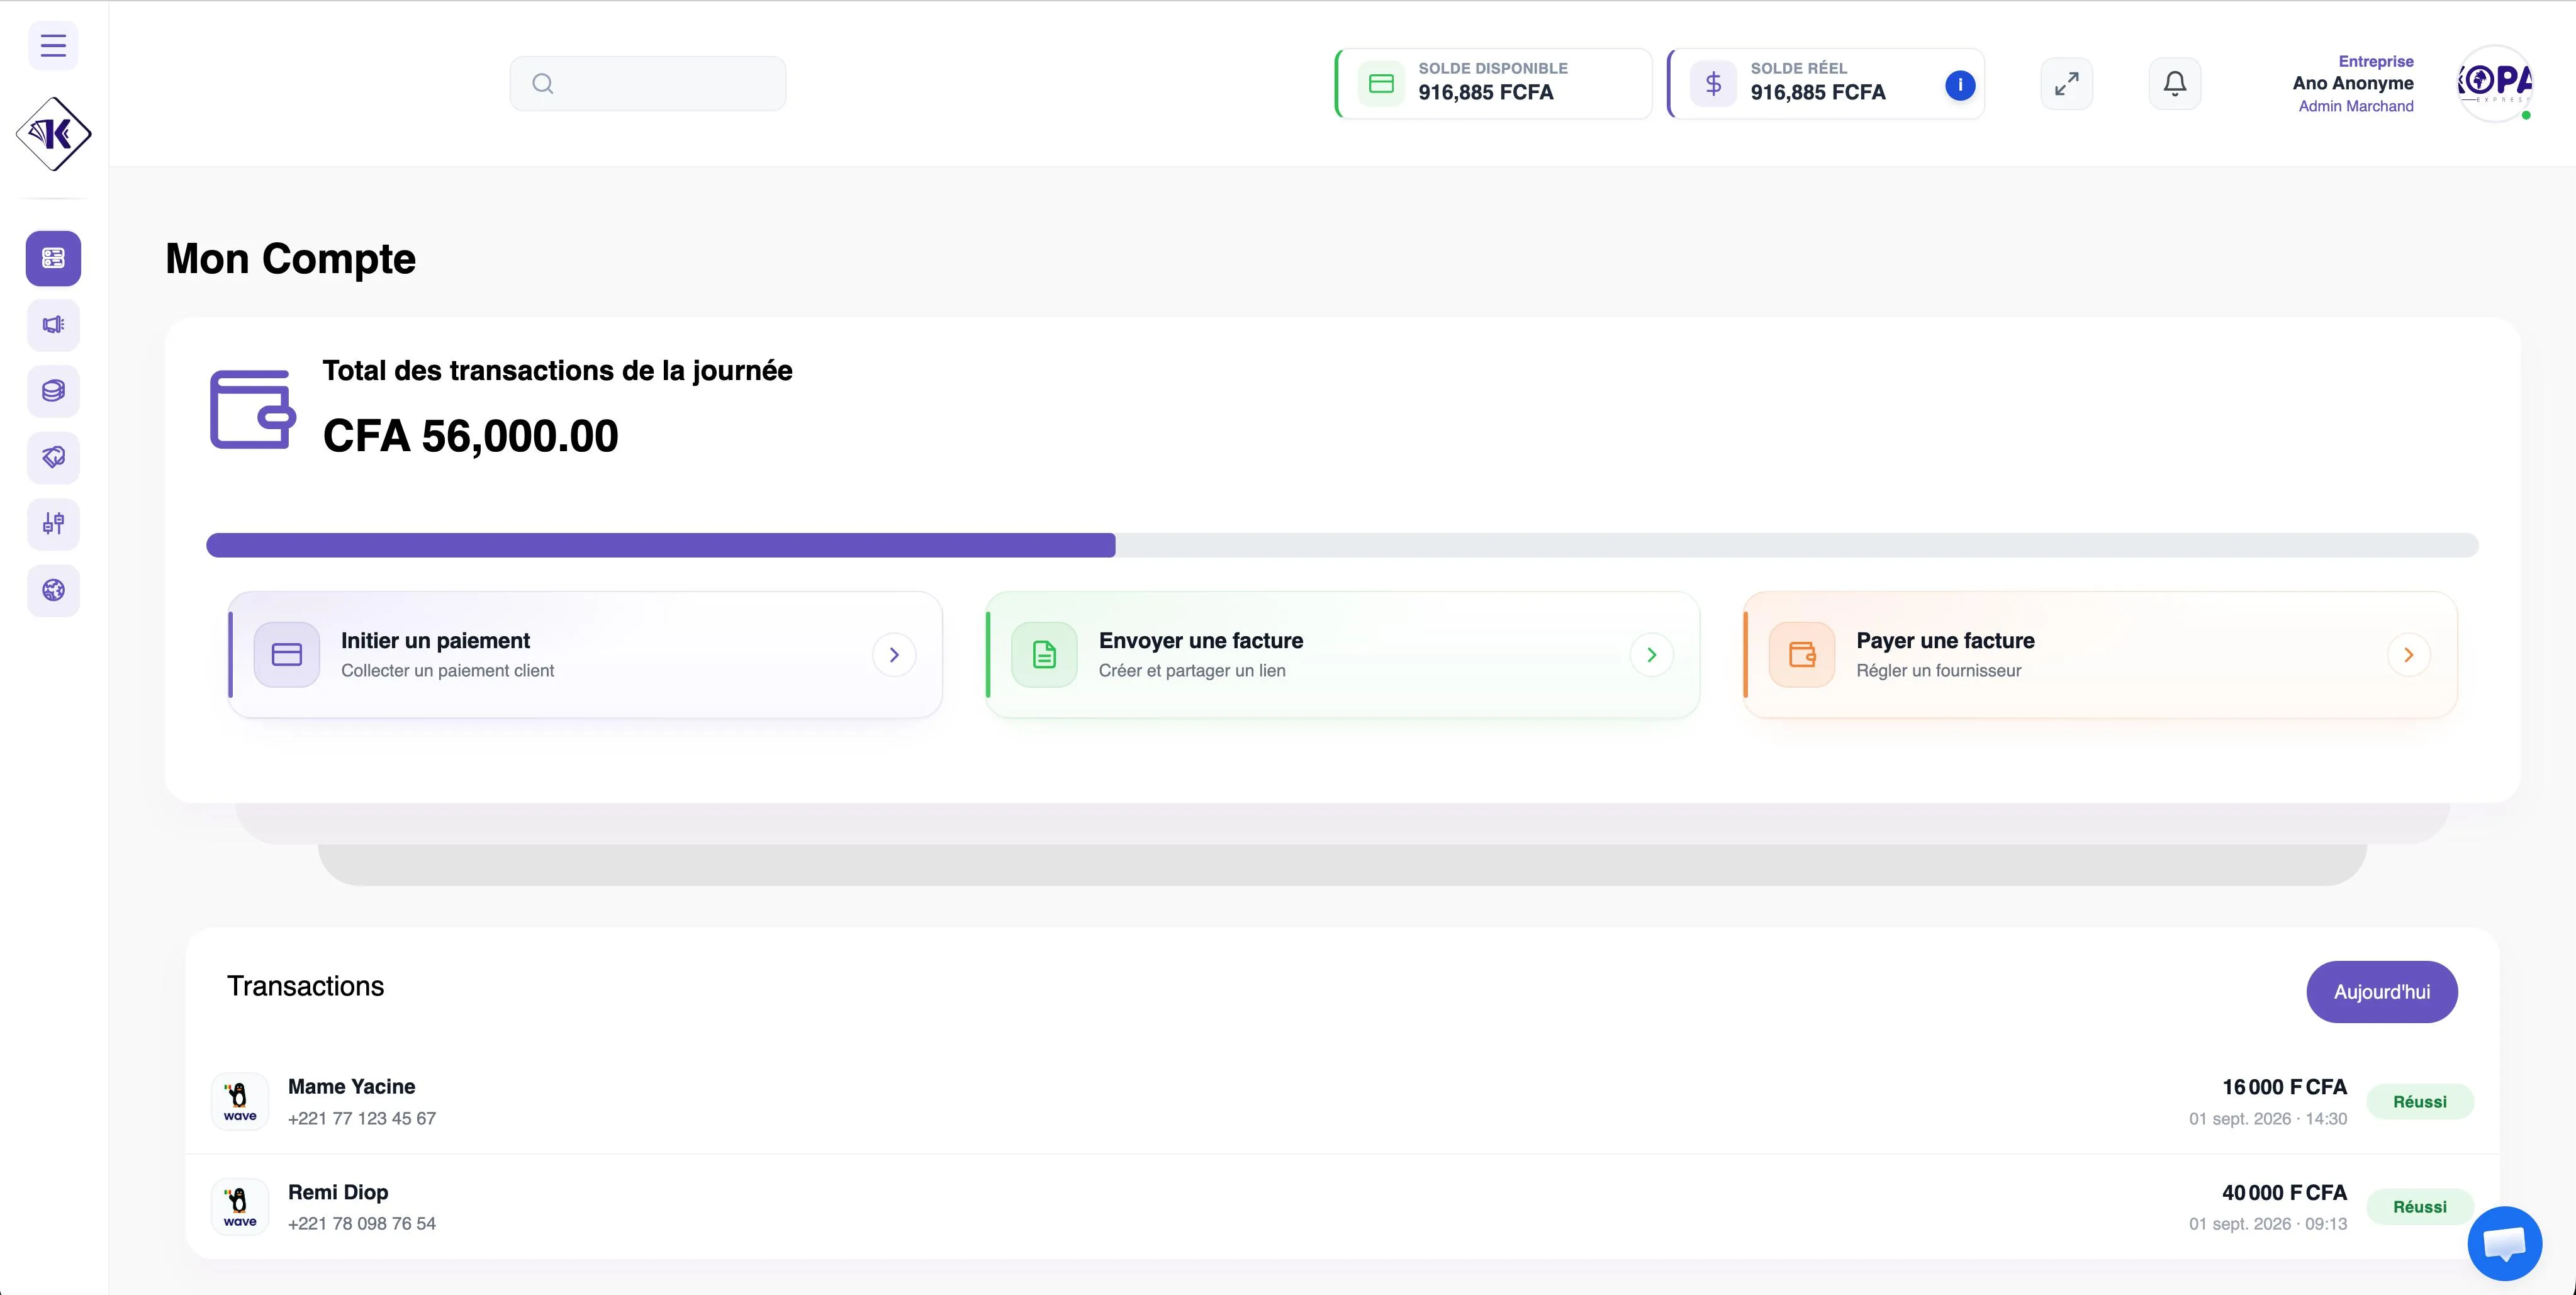This screenshot has width=2576, height=1295.
Task: Open the hamburger menu in the sidebar
Action: tap(53, 45)
